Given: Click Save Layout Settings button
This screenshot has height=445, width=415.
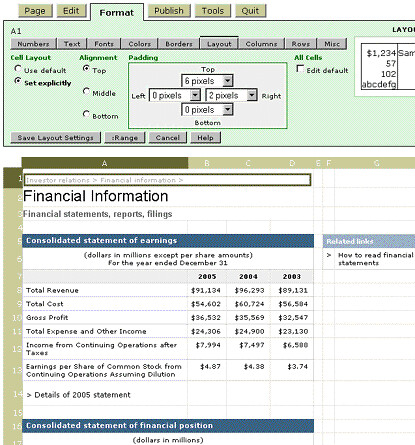Looking at the screenshot, I should click(55, 138).
